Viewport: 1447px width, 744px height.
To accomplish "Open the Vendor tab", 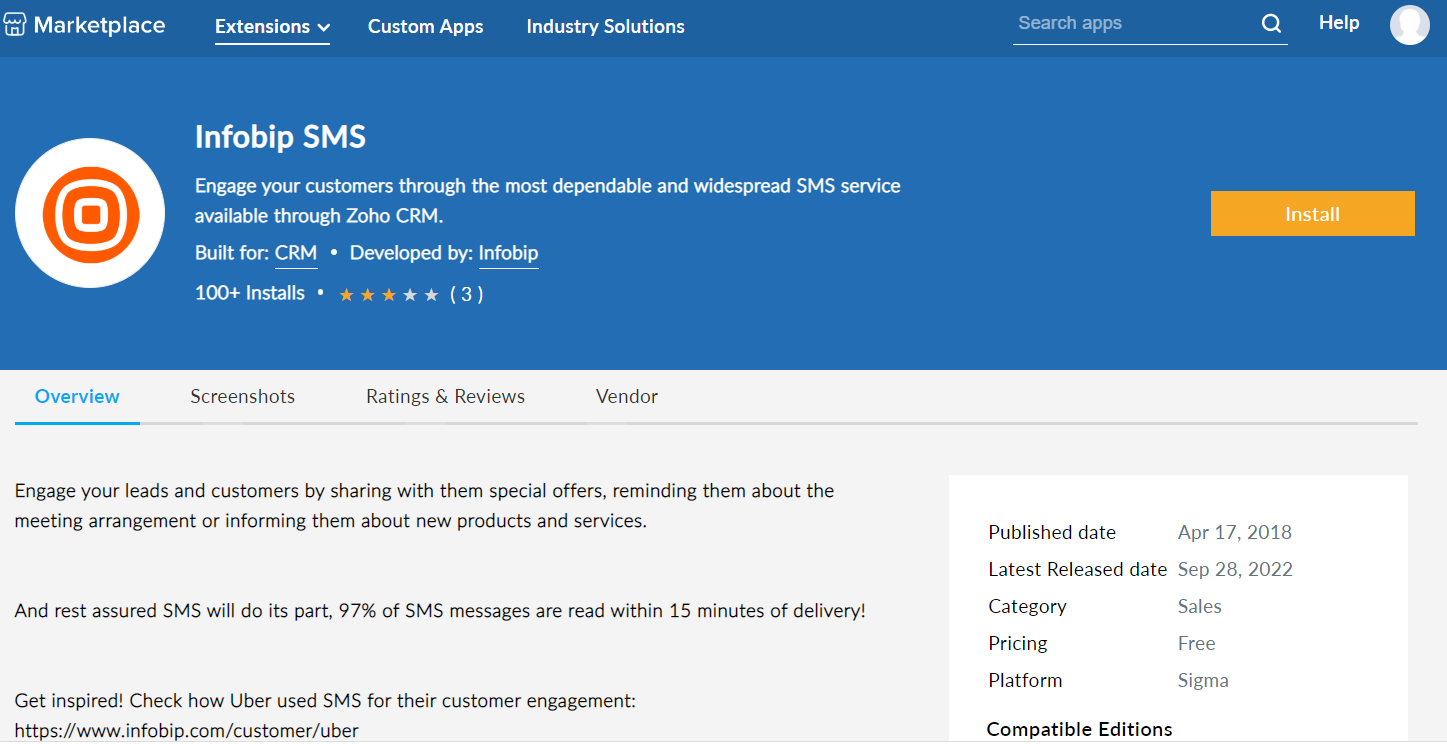I will (x=626, y=397).
